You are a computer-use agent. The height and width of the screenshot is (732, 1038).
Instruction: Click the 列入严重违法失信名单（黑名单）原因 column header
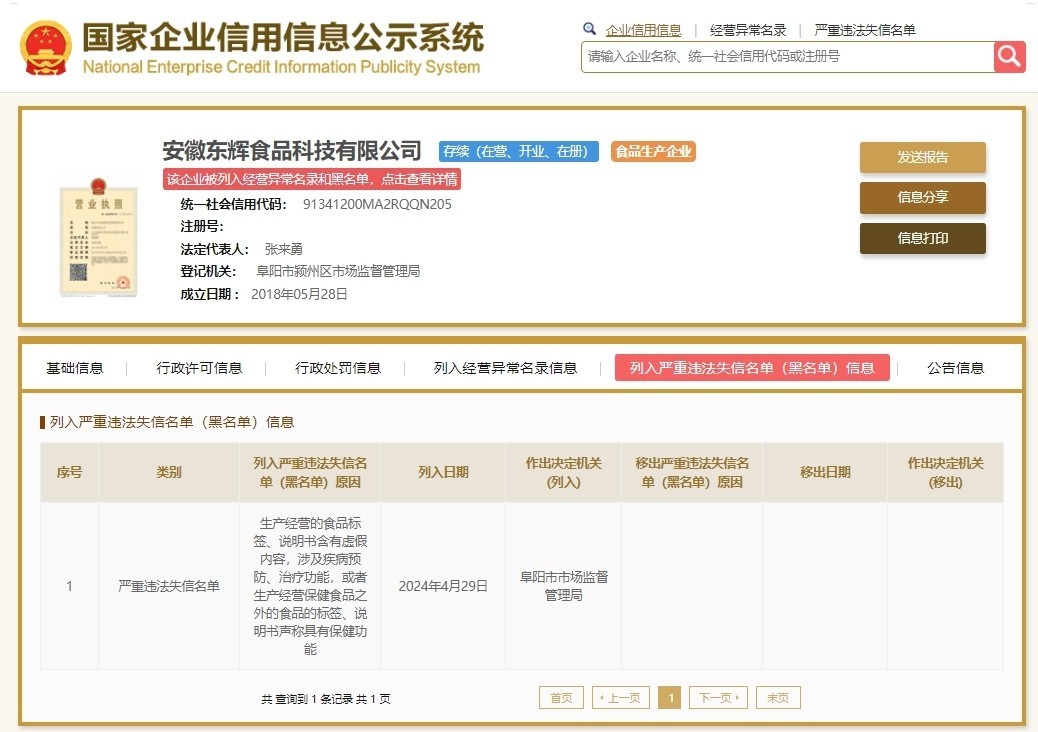tap(310, 472)
